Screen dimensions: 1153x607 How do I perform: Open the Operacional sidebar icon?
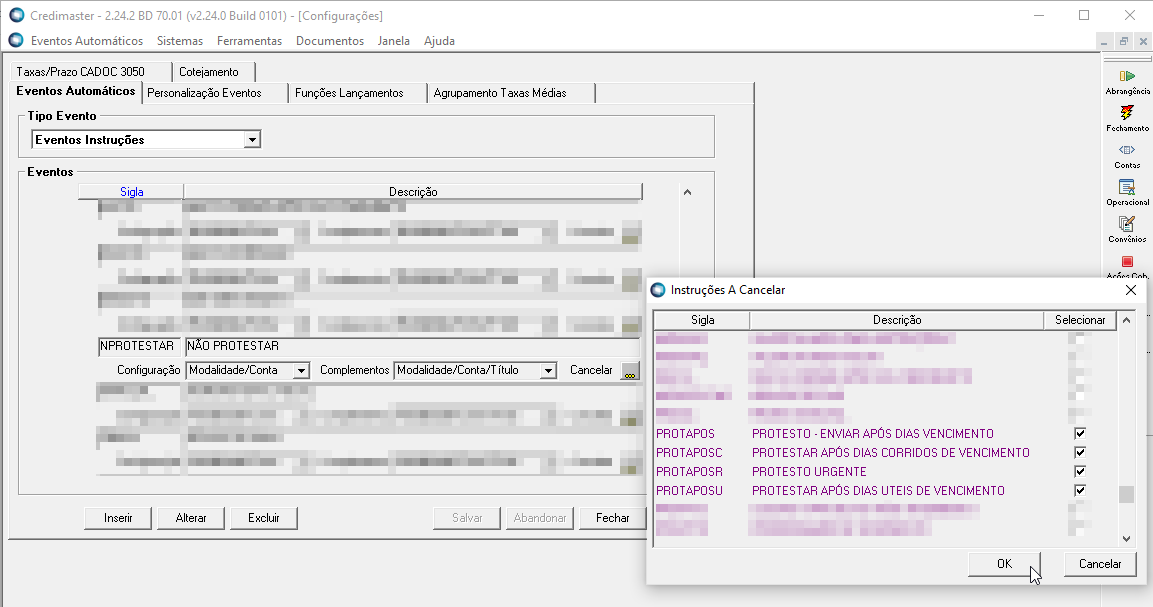[1127, 193]
